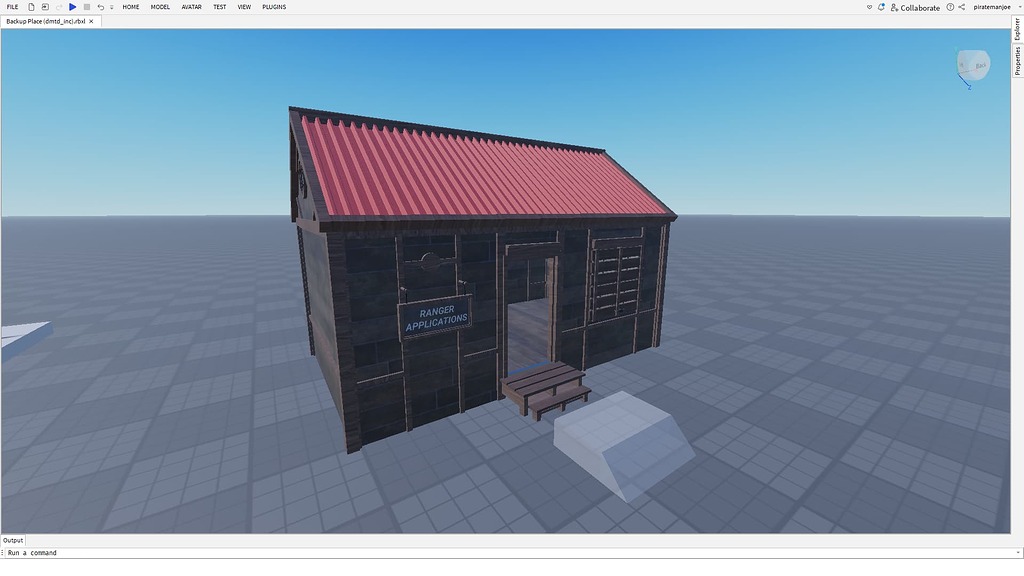Switch to the PLUGINS ribbon tab

point(275,6)
